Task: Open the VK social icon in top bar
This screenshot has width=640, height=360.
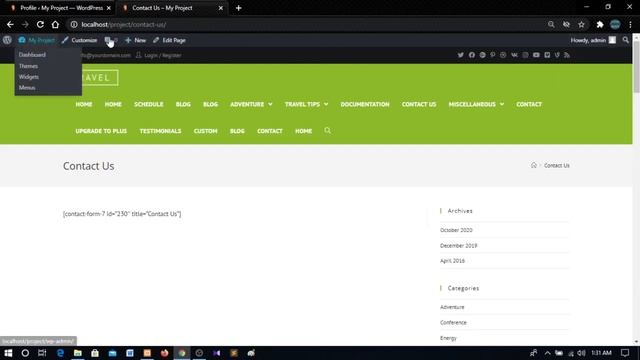Action: (514, 55)
